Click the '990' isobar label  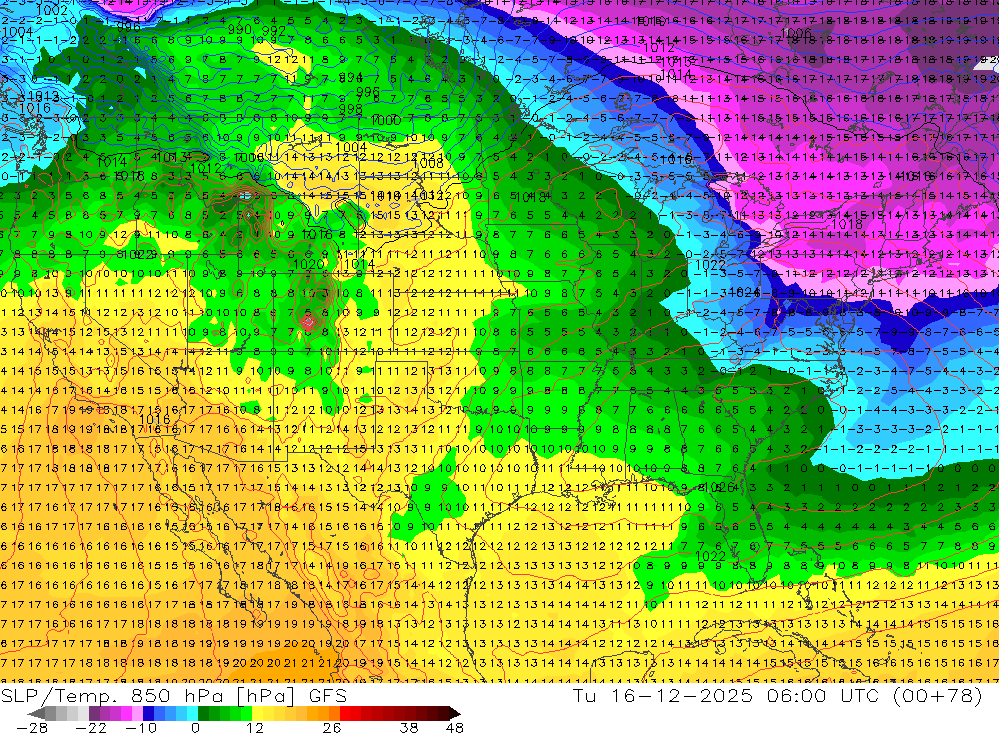click(x=240, y=30)
